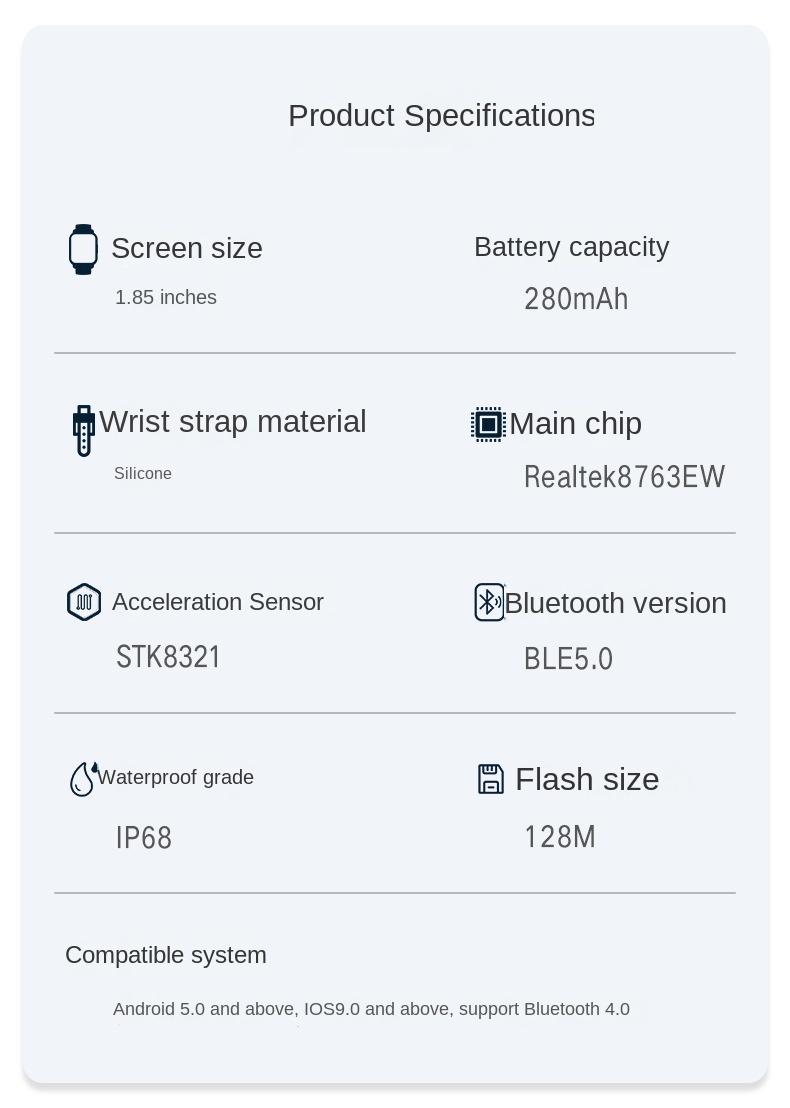Click the 1.85 inches value
The width and height of the screenshot is (790, 1108).
tap(166, 297)
